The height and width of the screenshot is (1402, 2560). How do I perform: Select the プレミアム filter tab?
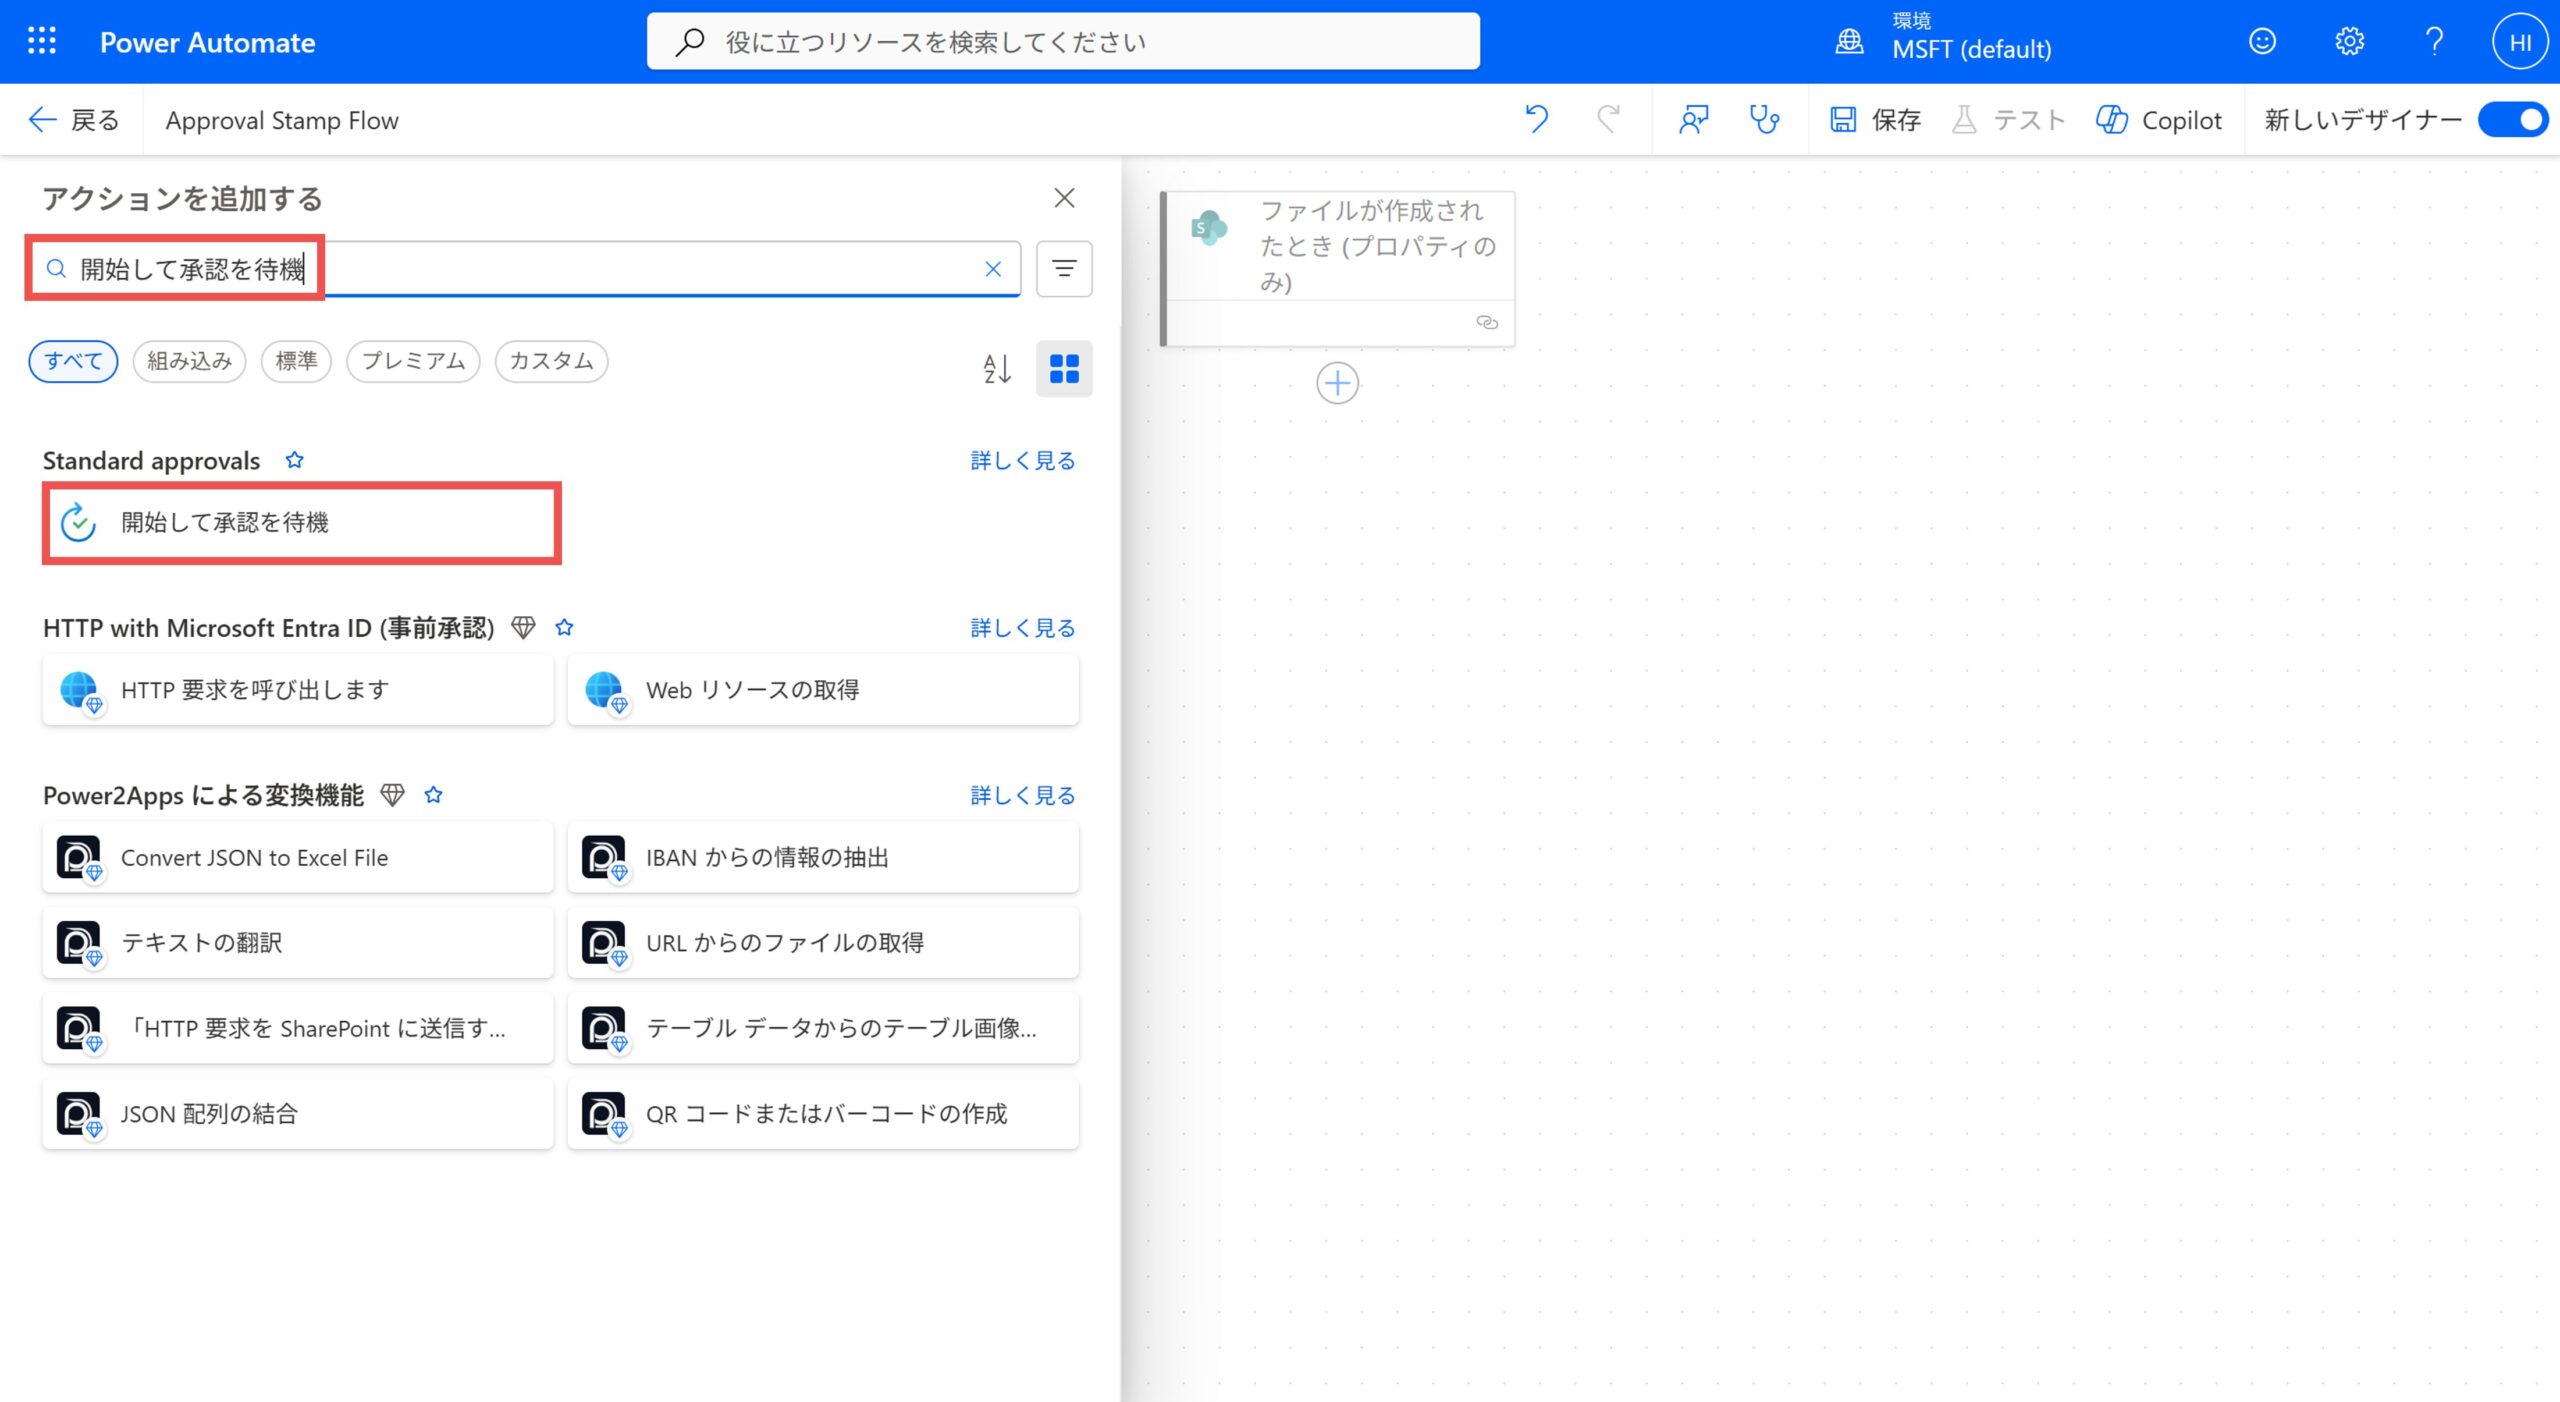point(412,361)
